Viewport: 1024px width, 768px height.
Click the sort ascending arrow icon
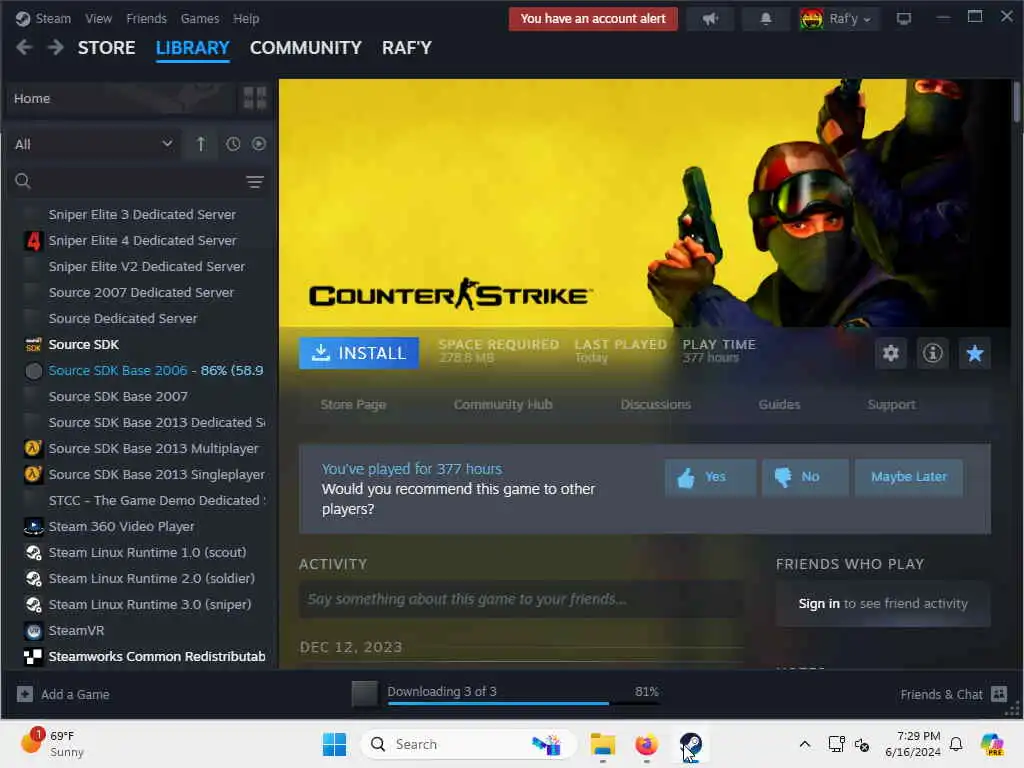200,144
